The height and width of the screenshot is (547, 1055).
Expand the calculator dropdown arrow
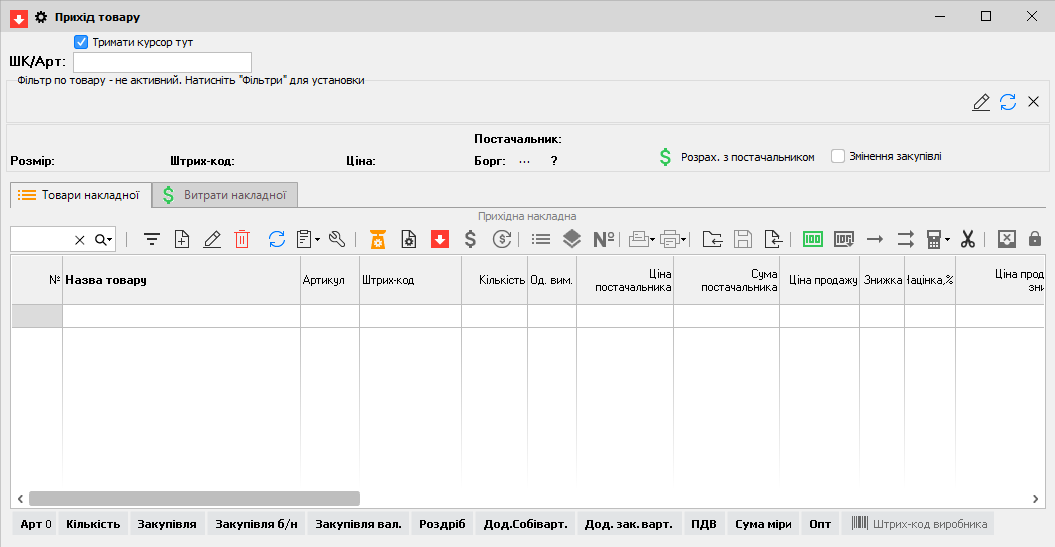tap(947, 240)
